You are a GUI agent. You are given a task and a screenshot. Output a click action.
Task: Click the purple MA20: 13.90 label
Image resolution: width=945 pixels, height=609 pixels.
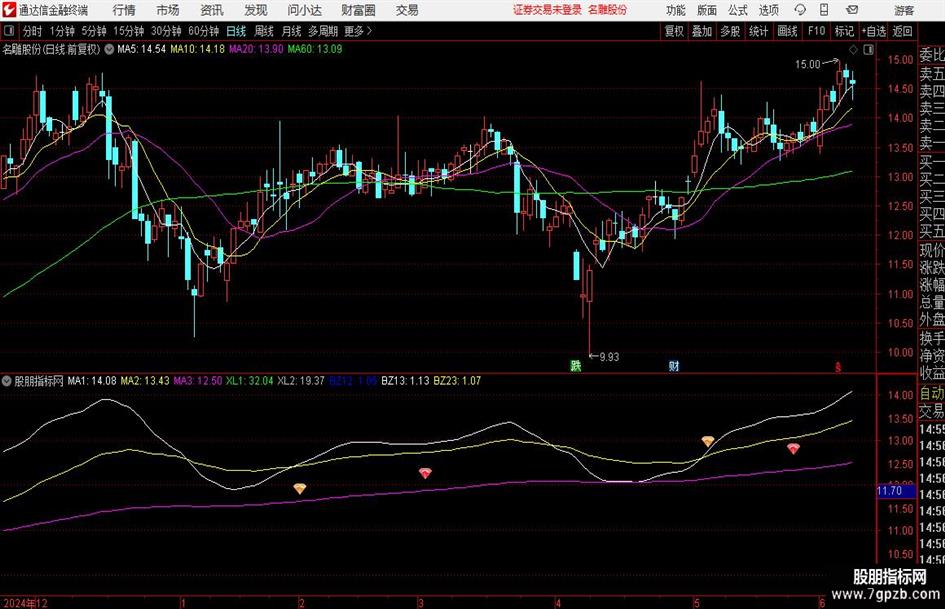point(256,49)
